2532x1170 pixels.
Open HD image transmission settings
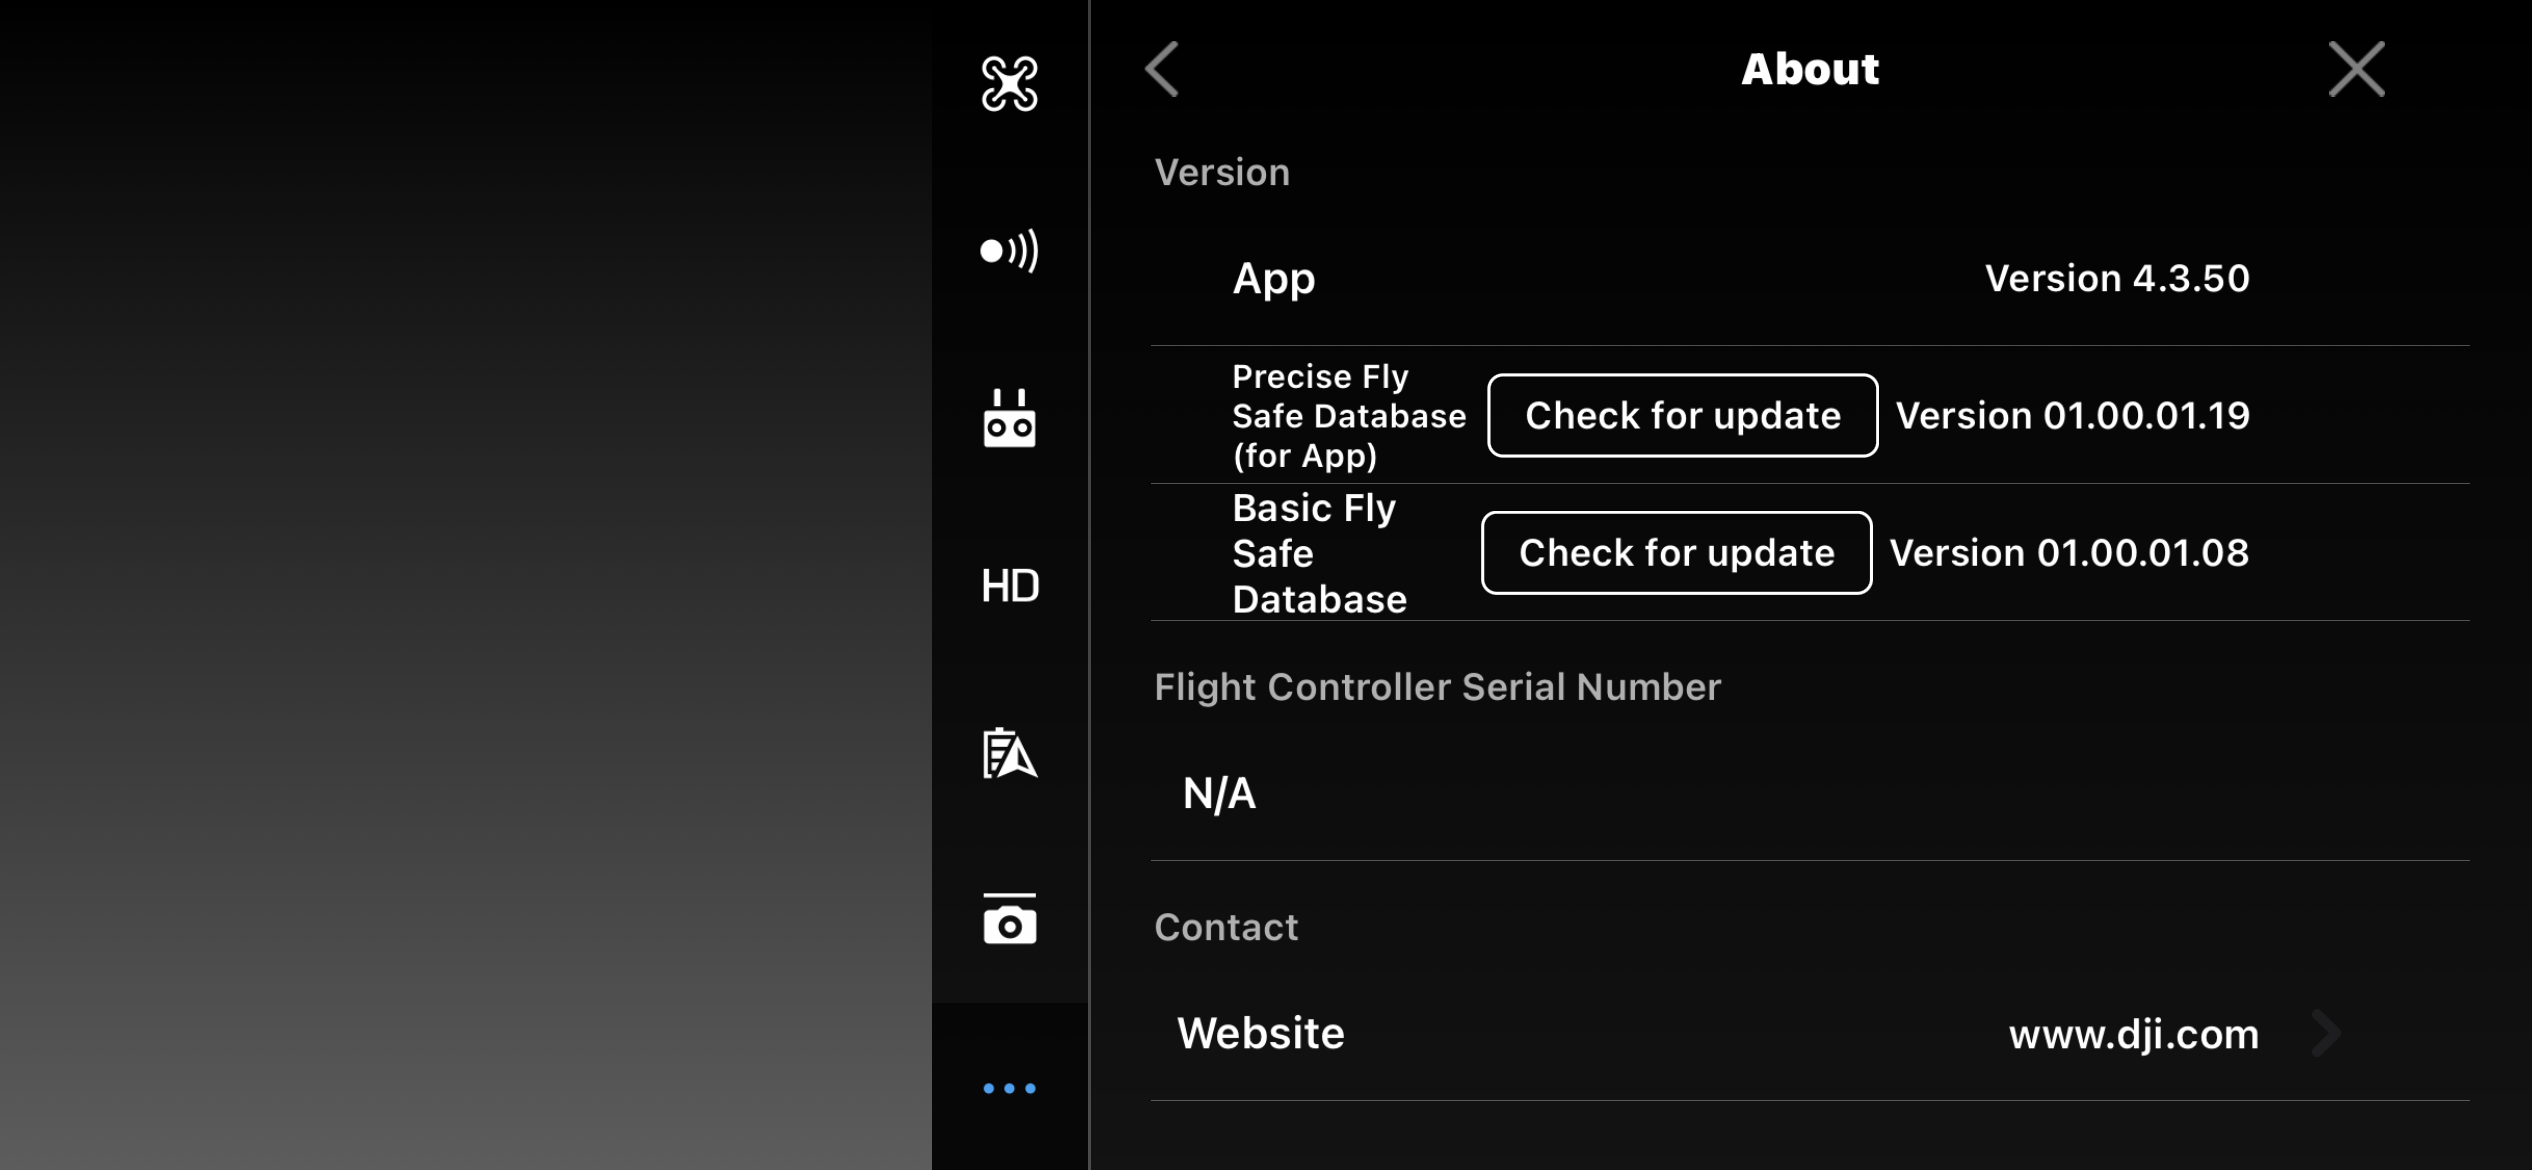pos(1009,586)
